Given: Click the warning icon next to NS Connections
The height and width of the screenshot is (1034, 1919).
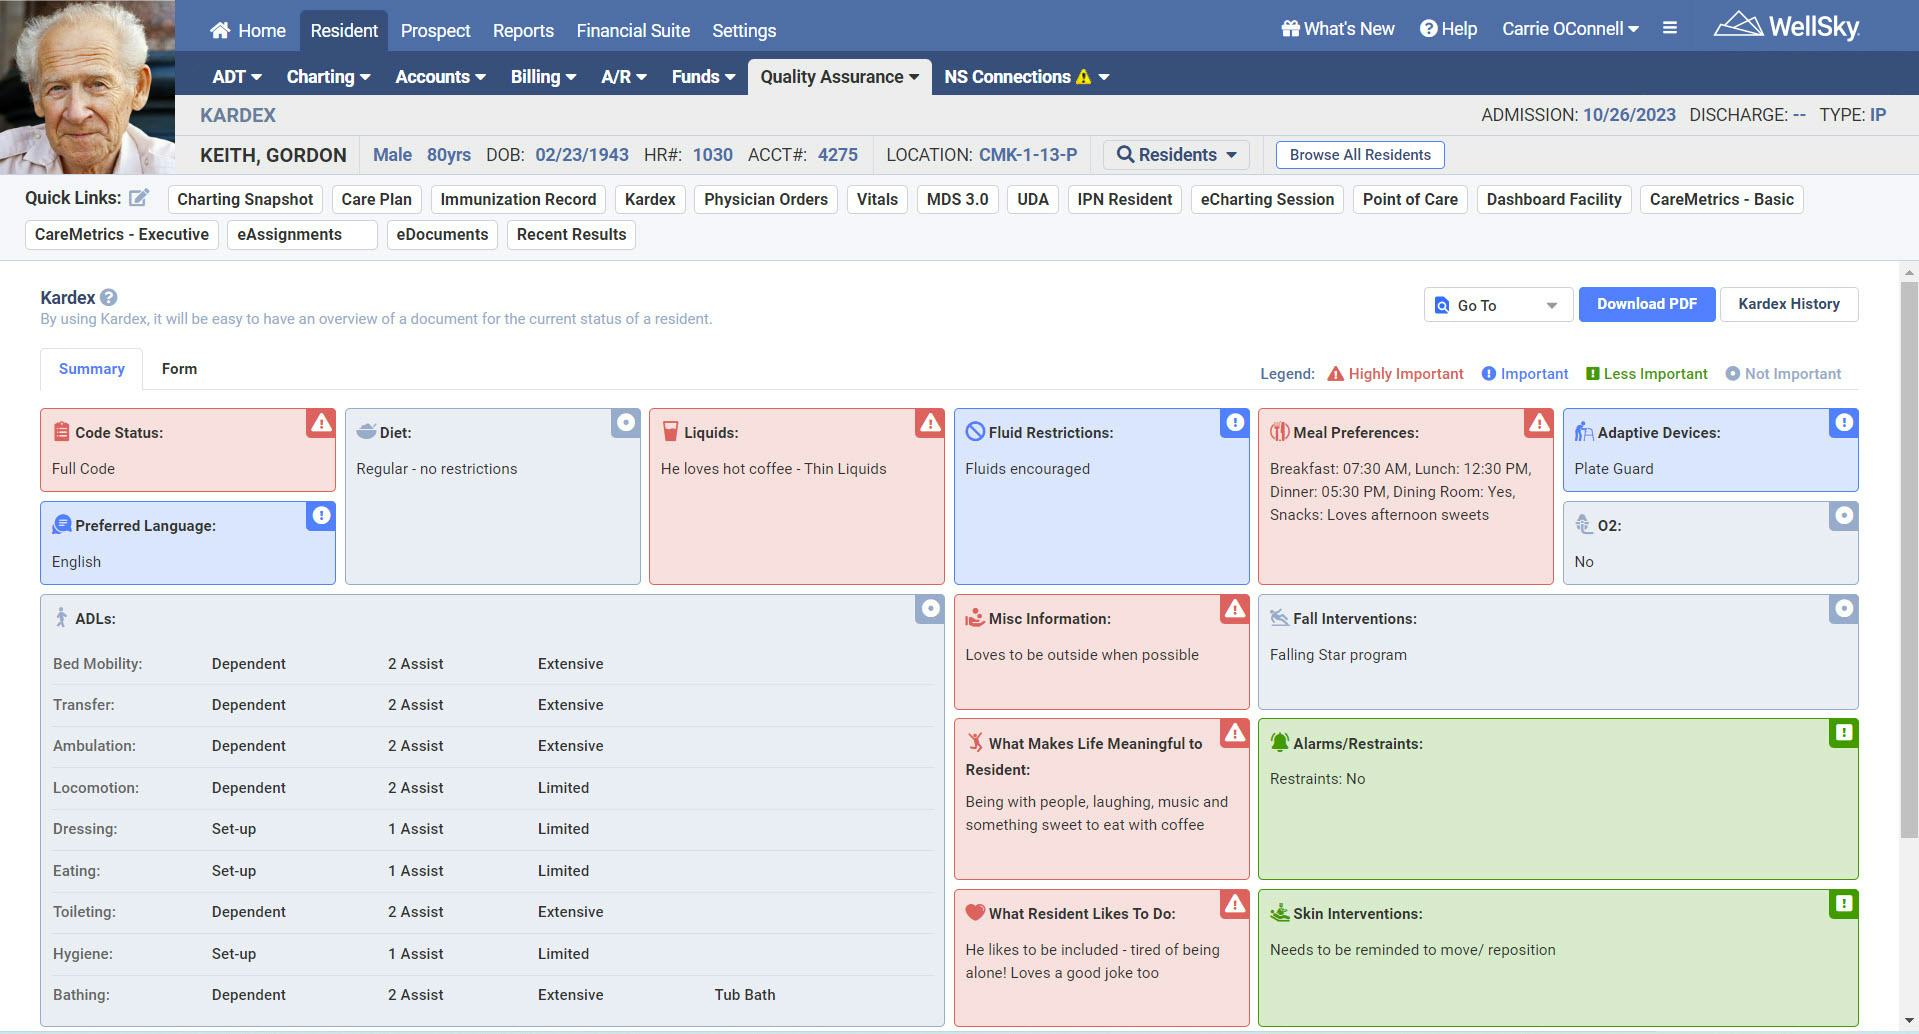Looking at the screenshot, I should coord(1083,76).
